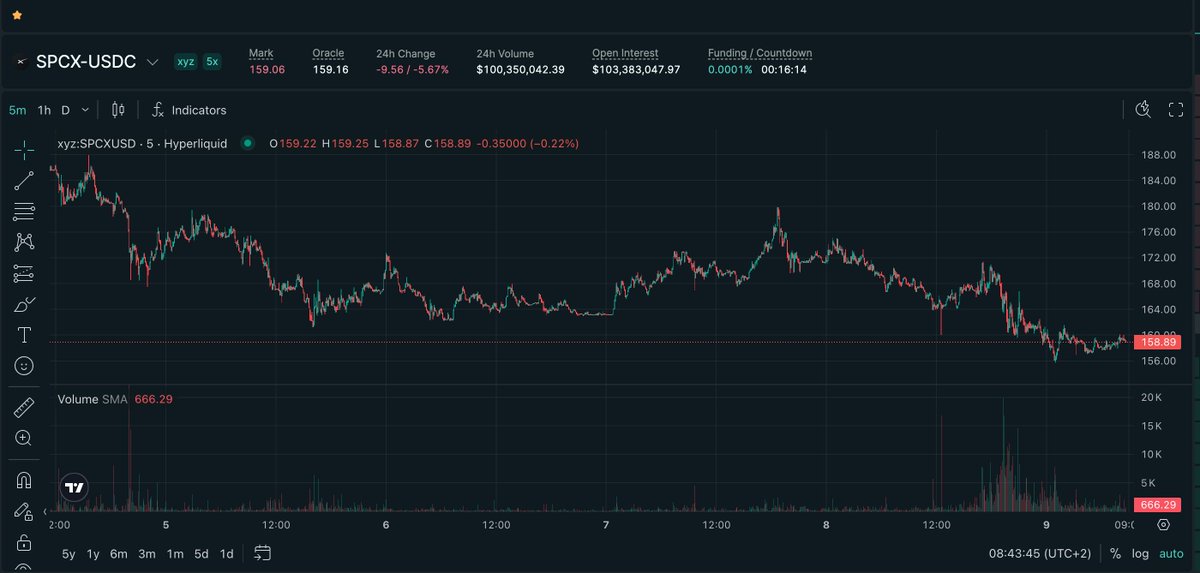Toggle stay in drawing mode pencil-lock
This screenshot has height=573, width=1200.
[x=24, y=511]
